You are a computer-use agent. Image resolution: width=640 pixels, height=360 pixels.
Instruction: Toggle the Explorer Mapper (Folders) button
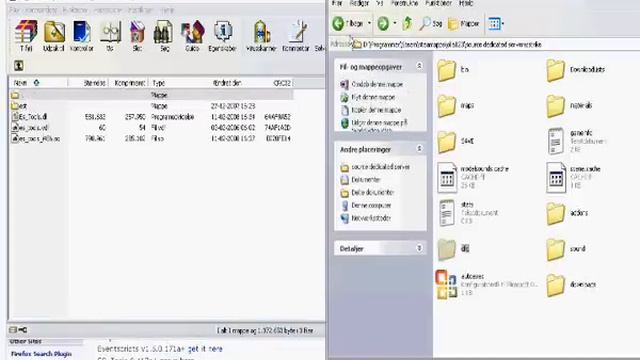click(464, 24)
